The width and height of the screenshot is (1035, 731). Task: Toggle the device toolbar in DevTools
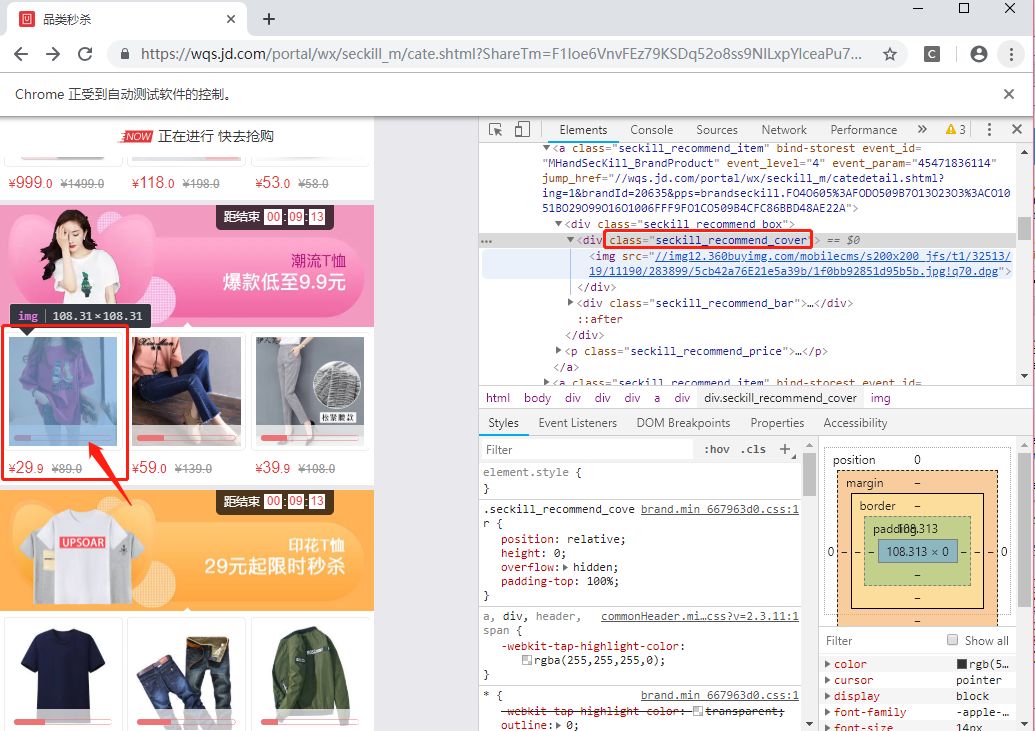[x=522, y=129]
